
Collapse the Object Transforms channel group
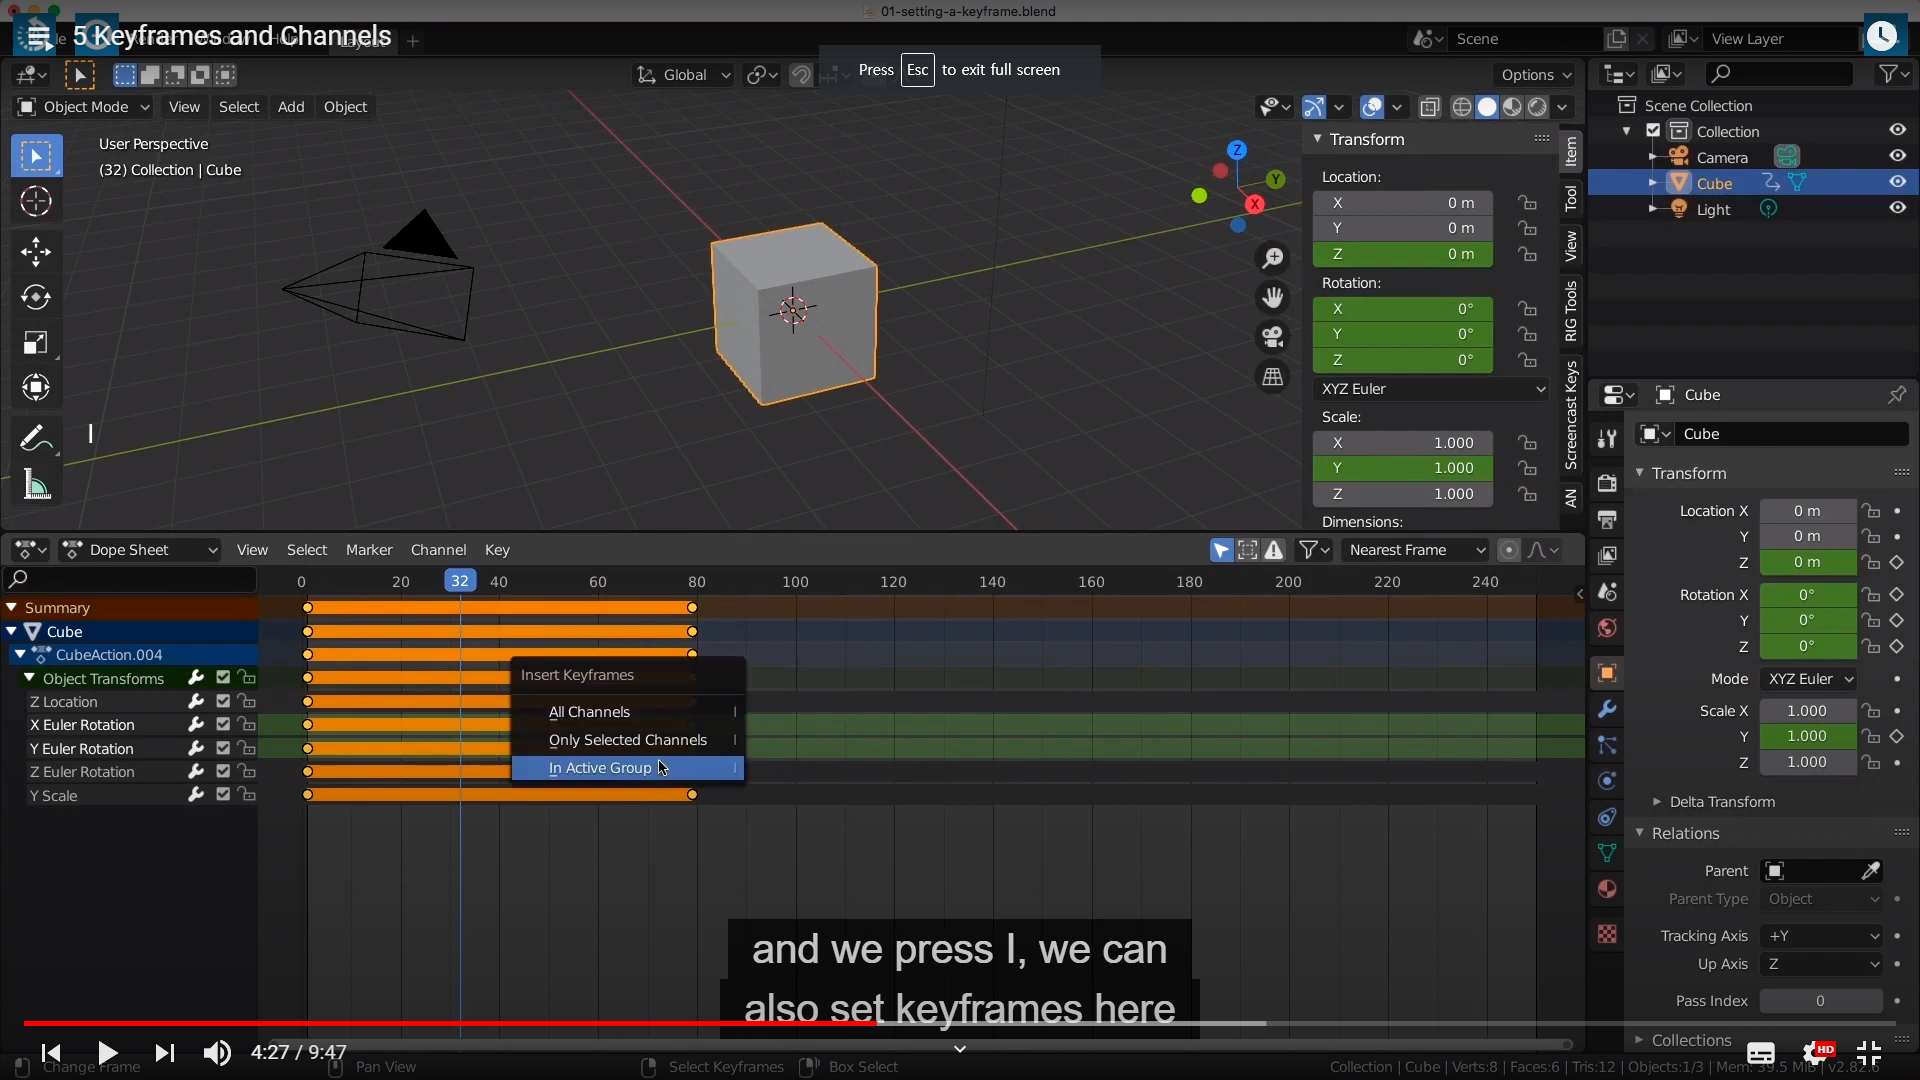[x=29, y=678]
